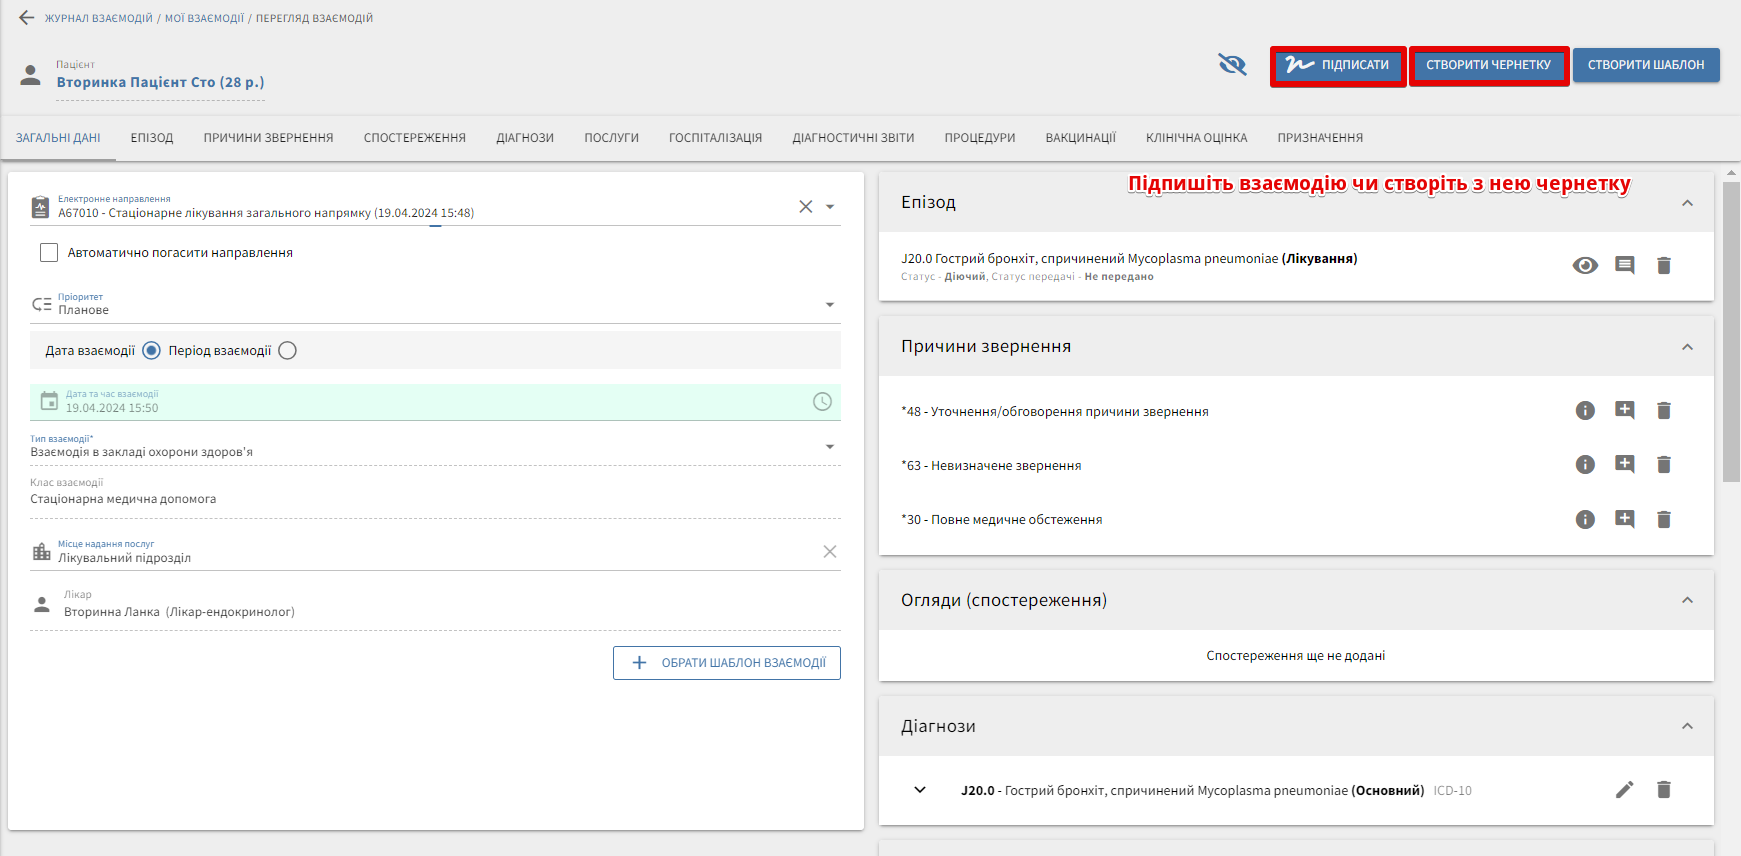This screenshot has height=856, width=1741.
Task: Click the crossed-out eye icon in header
Action: tap(1232, 65)
